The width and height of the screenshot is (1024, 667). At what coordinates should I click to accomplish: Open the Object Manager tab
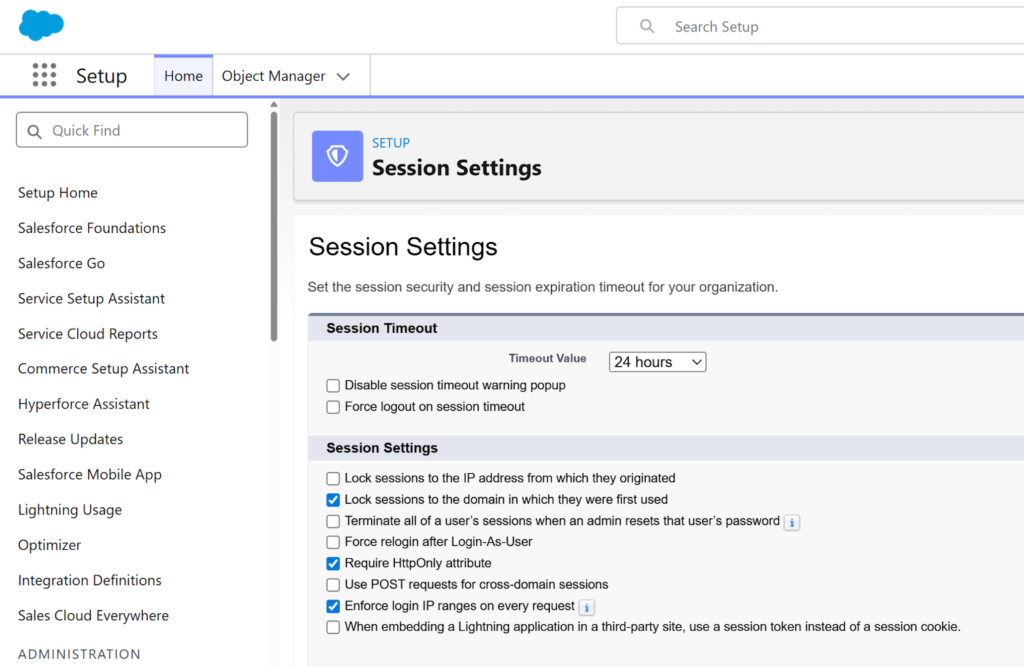point(273,76)
